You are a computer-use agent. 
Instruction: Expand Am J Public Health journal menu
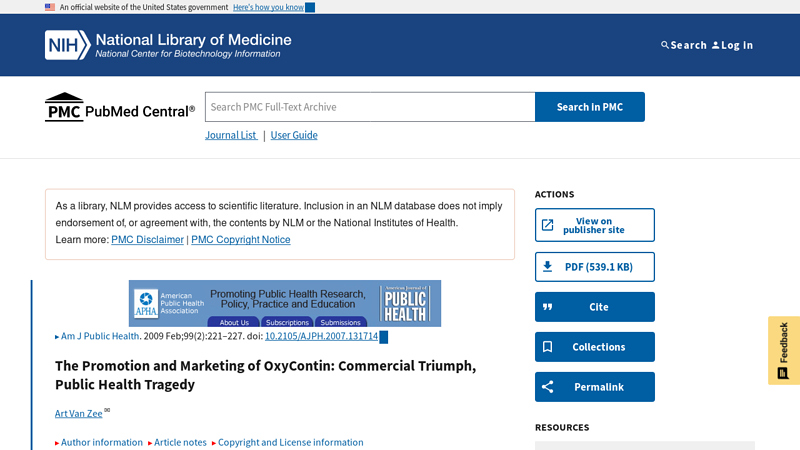click(x=97, y=336)
